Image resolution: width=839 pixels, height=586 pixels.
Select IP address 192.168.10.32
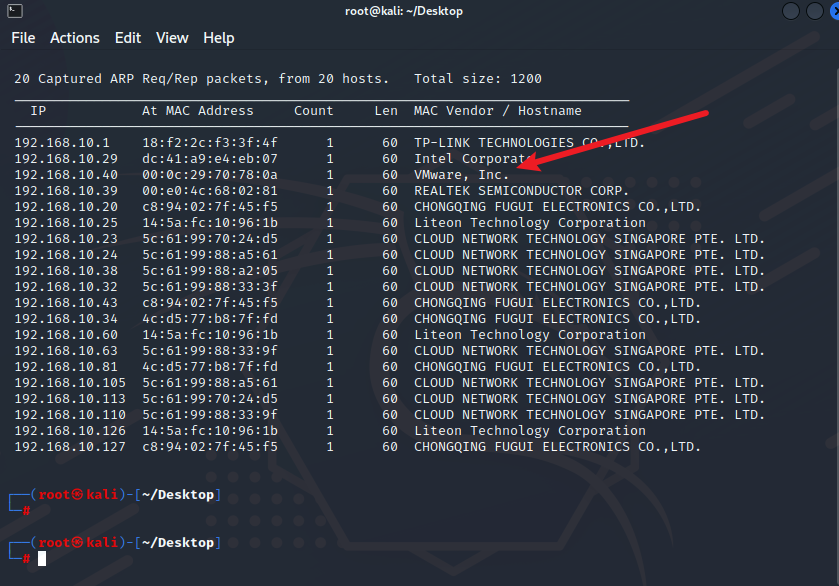[x=66, y=287]
